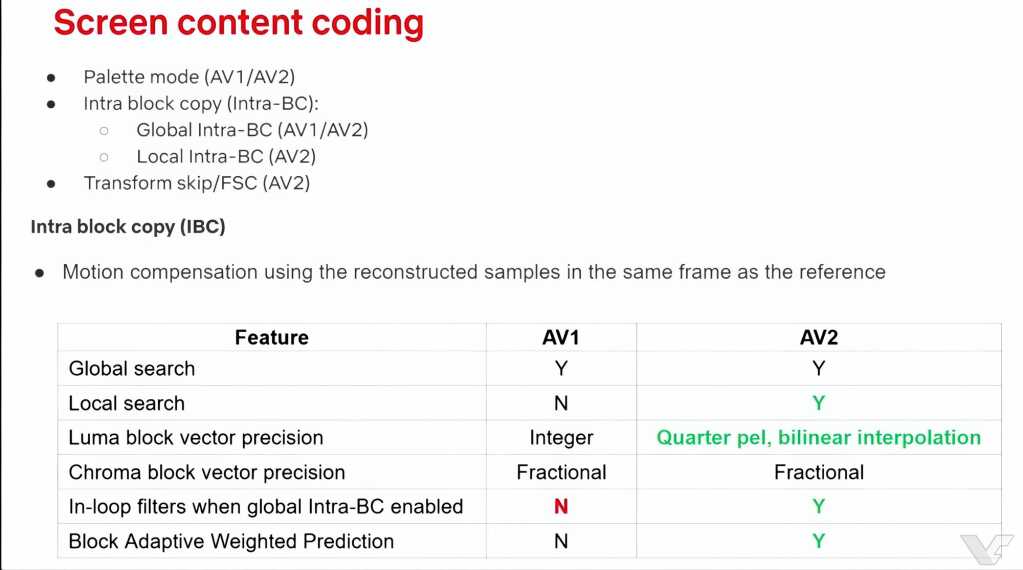The height and width of the screenshot is (570, 1023).
Task: Click the "AV2" table column header
Action: [x=818, y=338]
